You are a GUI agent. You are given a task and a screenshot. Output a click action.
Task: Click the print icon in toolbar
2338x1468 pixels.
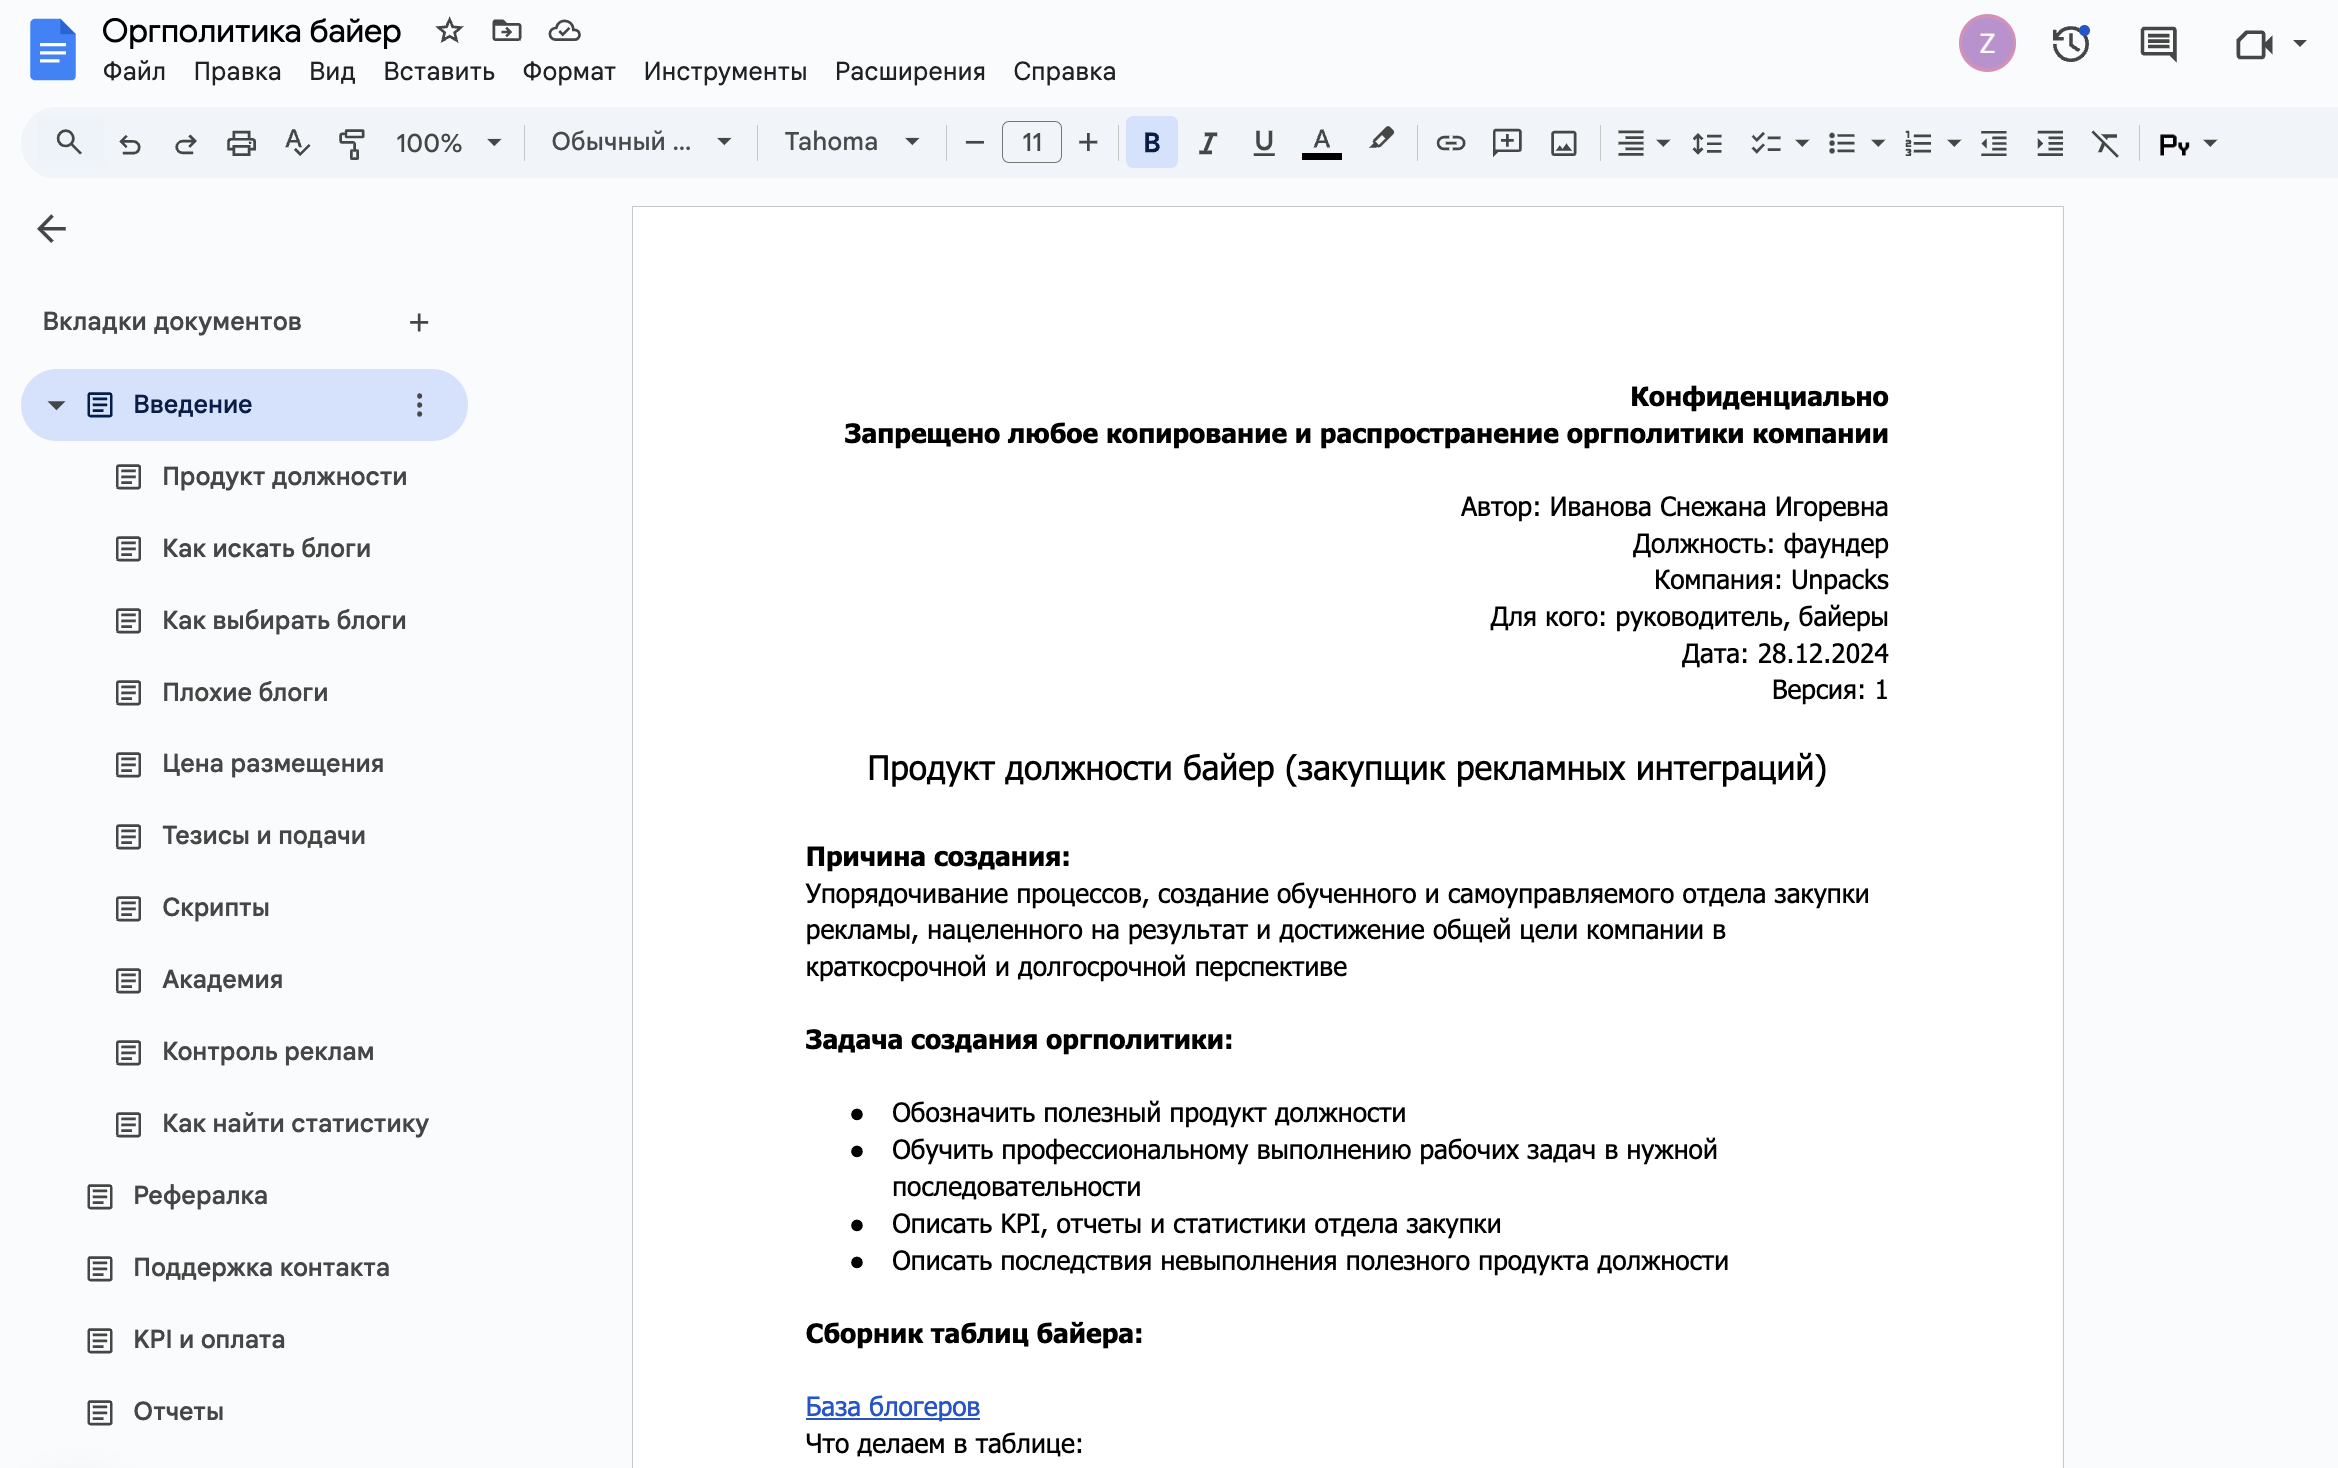pyautogui.click(x=241, y=143)
